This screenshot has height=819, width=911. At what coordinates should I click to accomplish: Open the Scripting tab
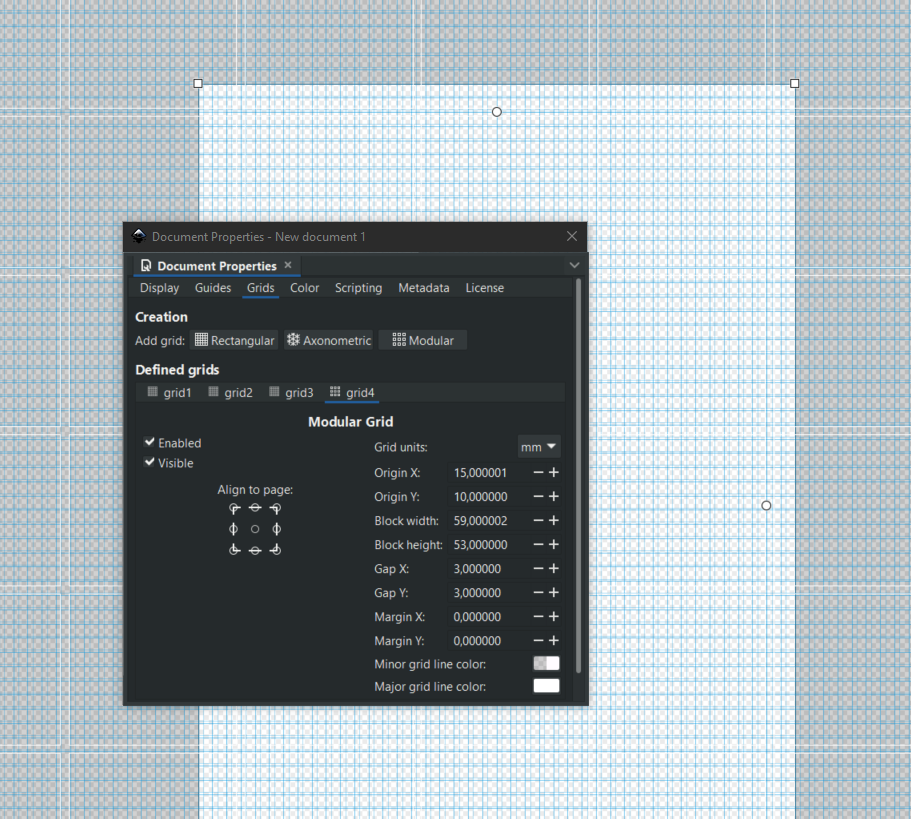358,288
